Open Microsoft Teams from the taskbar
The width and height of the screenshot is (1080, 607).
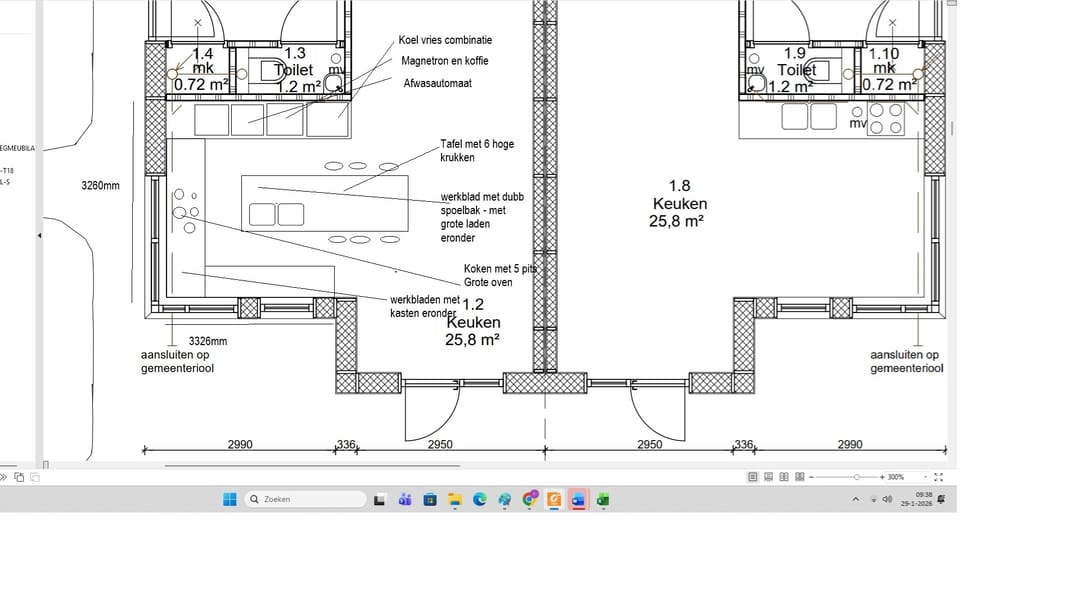coord(405,499)
